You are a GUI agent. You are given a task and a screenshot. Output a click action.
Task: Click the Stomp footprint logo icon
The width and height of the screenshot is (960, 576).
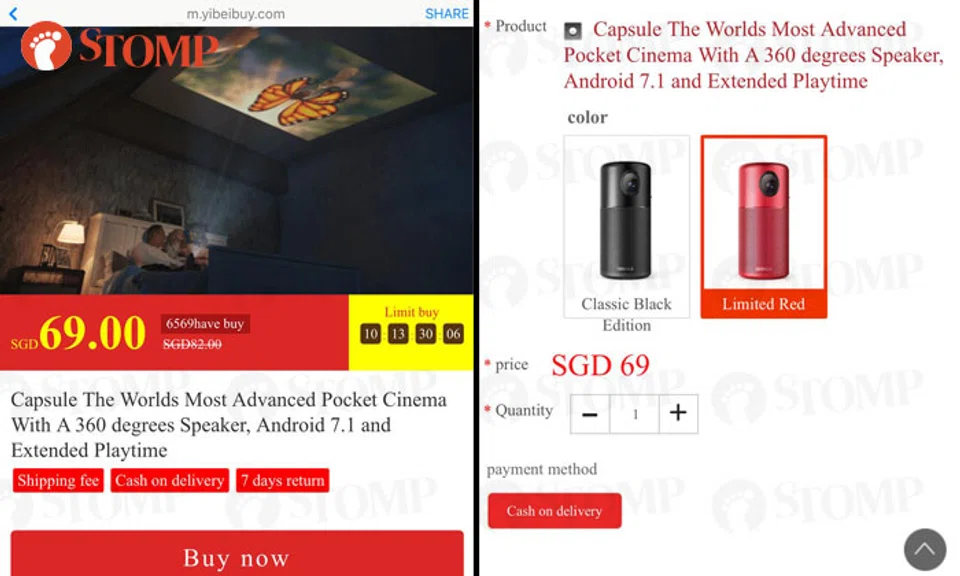click(x=46, y=47)
